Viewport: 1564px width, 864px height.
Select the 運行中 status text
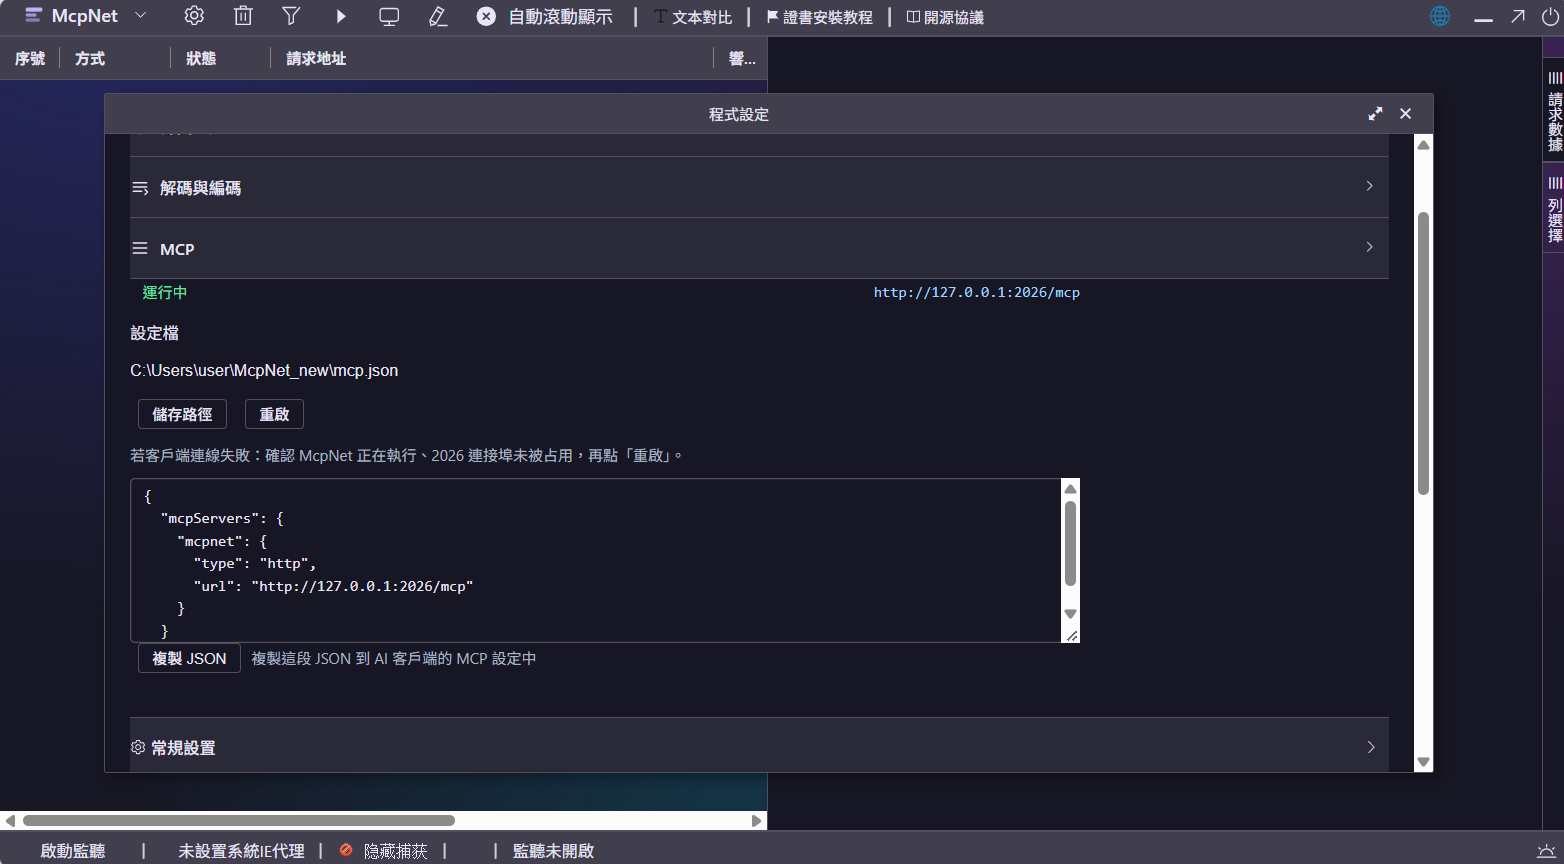point(164,293)
